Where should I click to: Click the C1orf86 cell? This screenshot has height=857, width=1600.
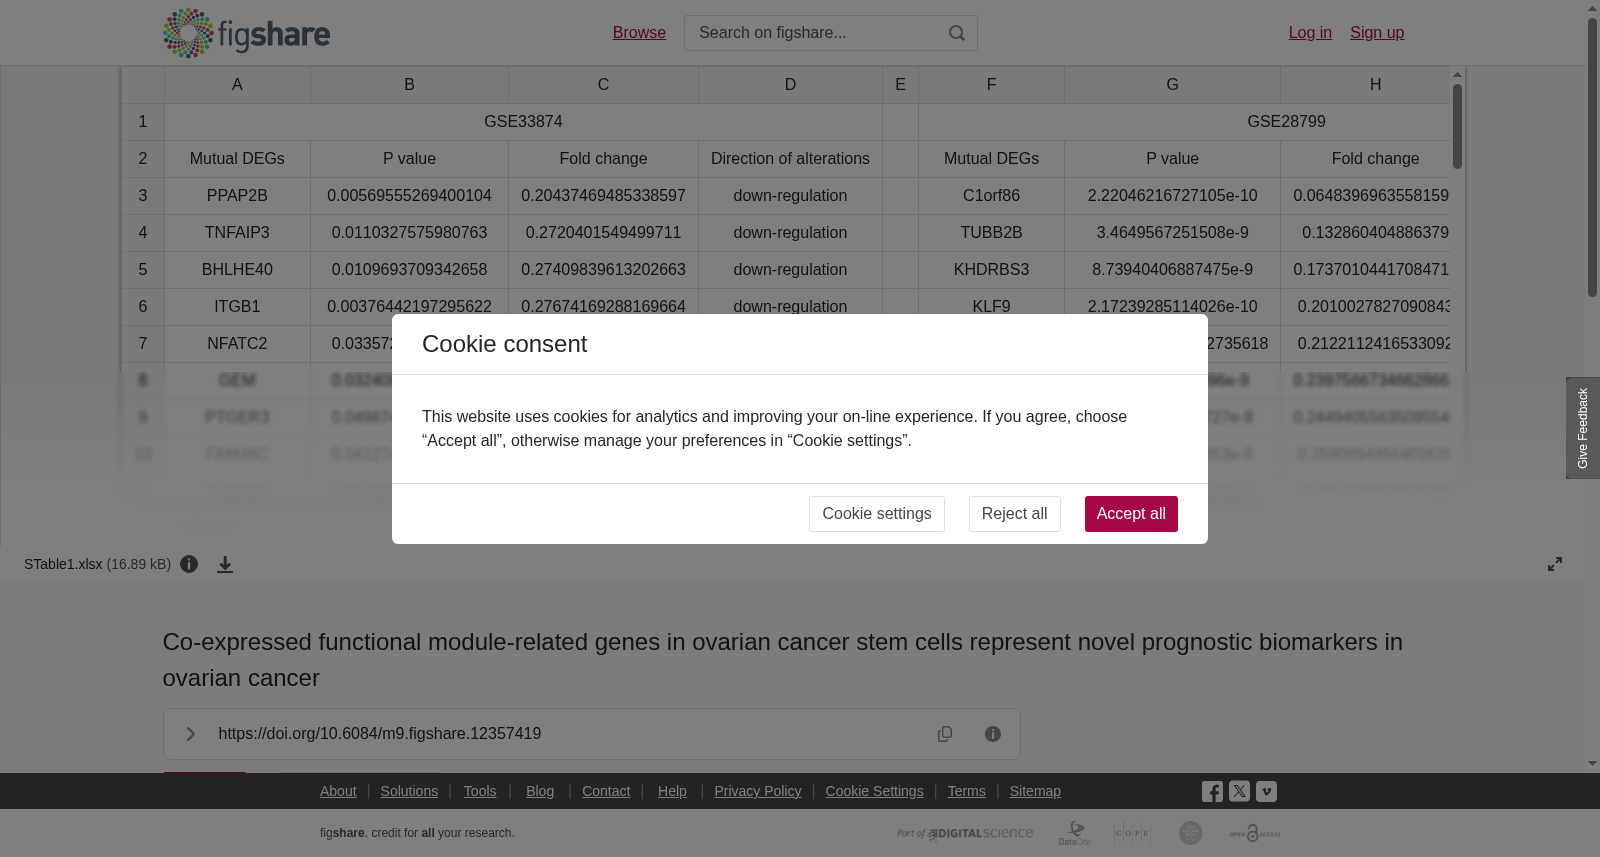[x=991, y=196]
